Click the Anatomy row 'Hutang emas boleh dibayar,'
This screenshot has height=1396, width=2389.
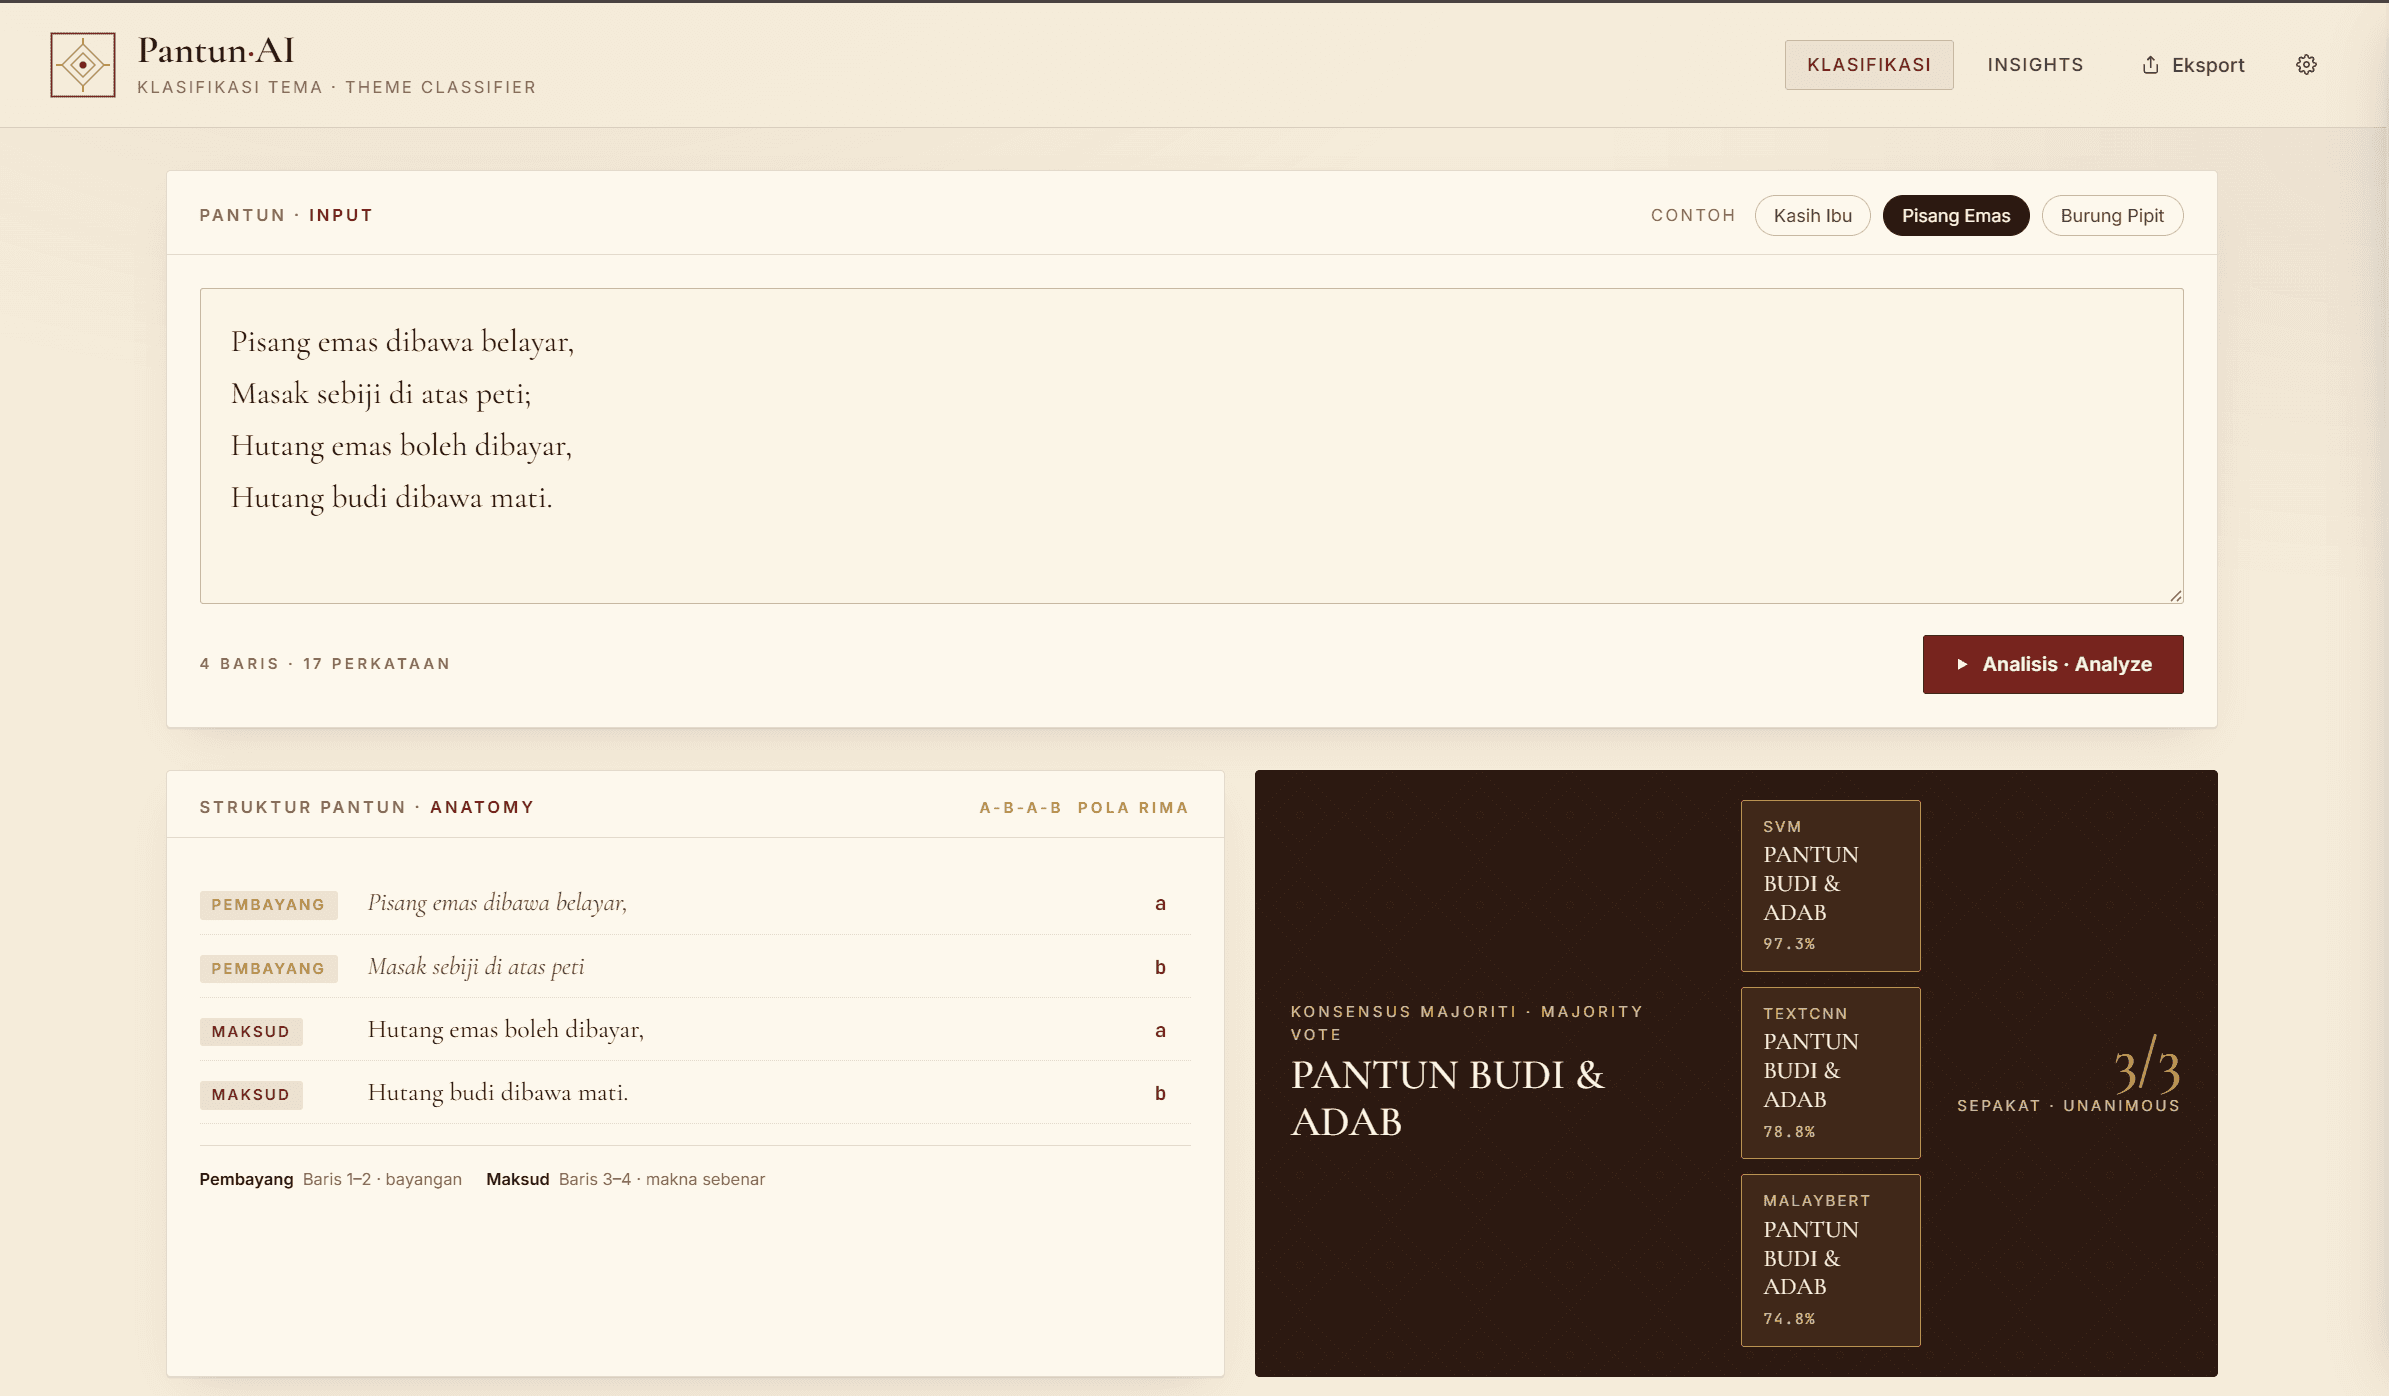click(x=695, y=1030)
